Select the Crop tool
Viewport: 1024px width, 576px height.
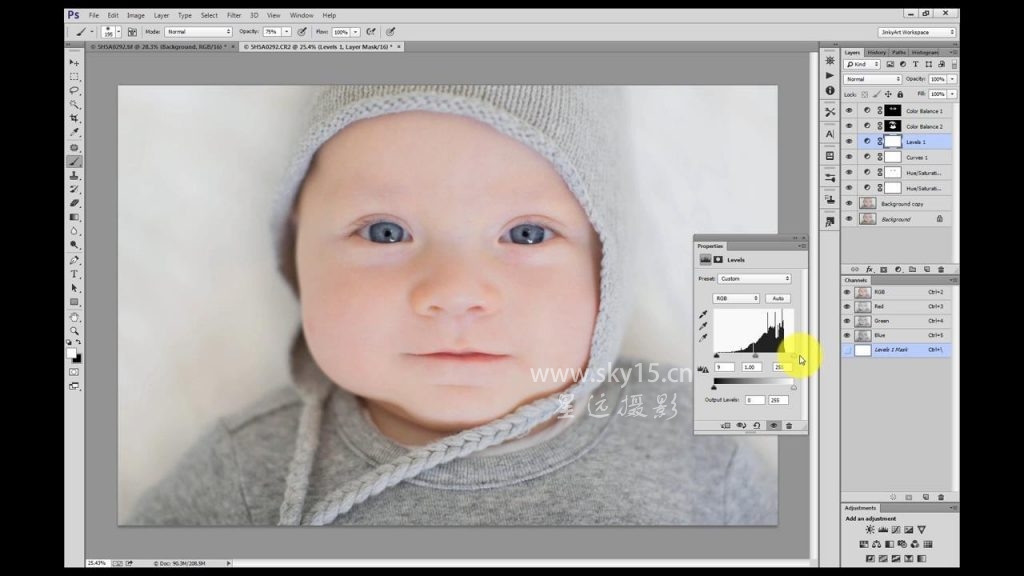click(x=74, y=119)
